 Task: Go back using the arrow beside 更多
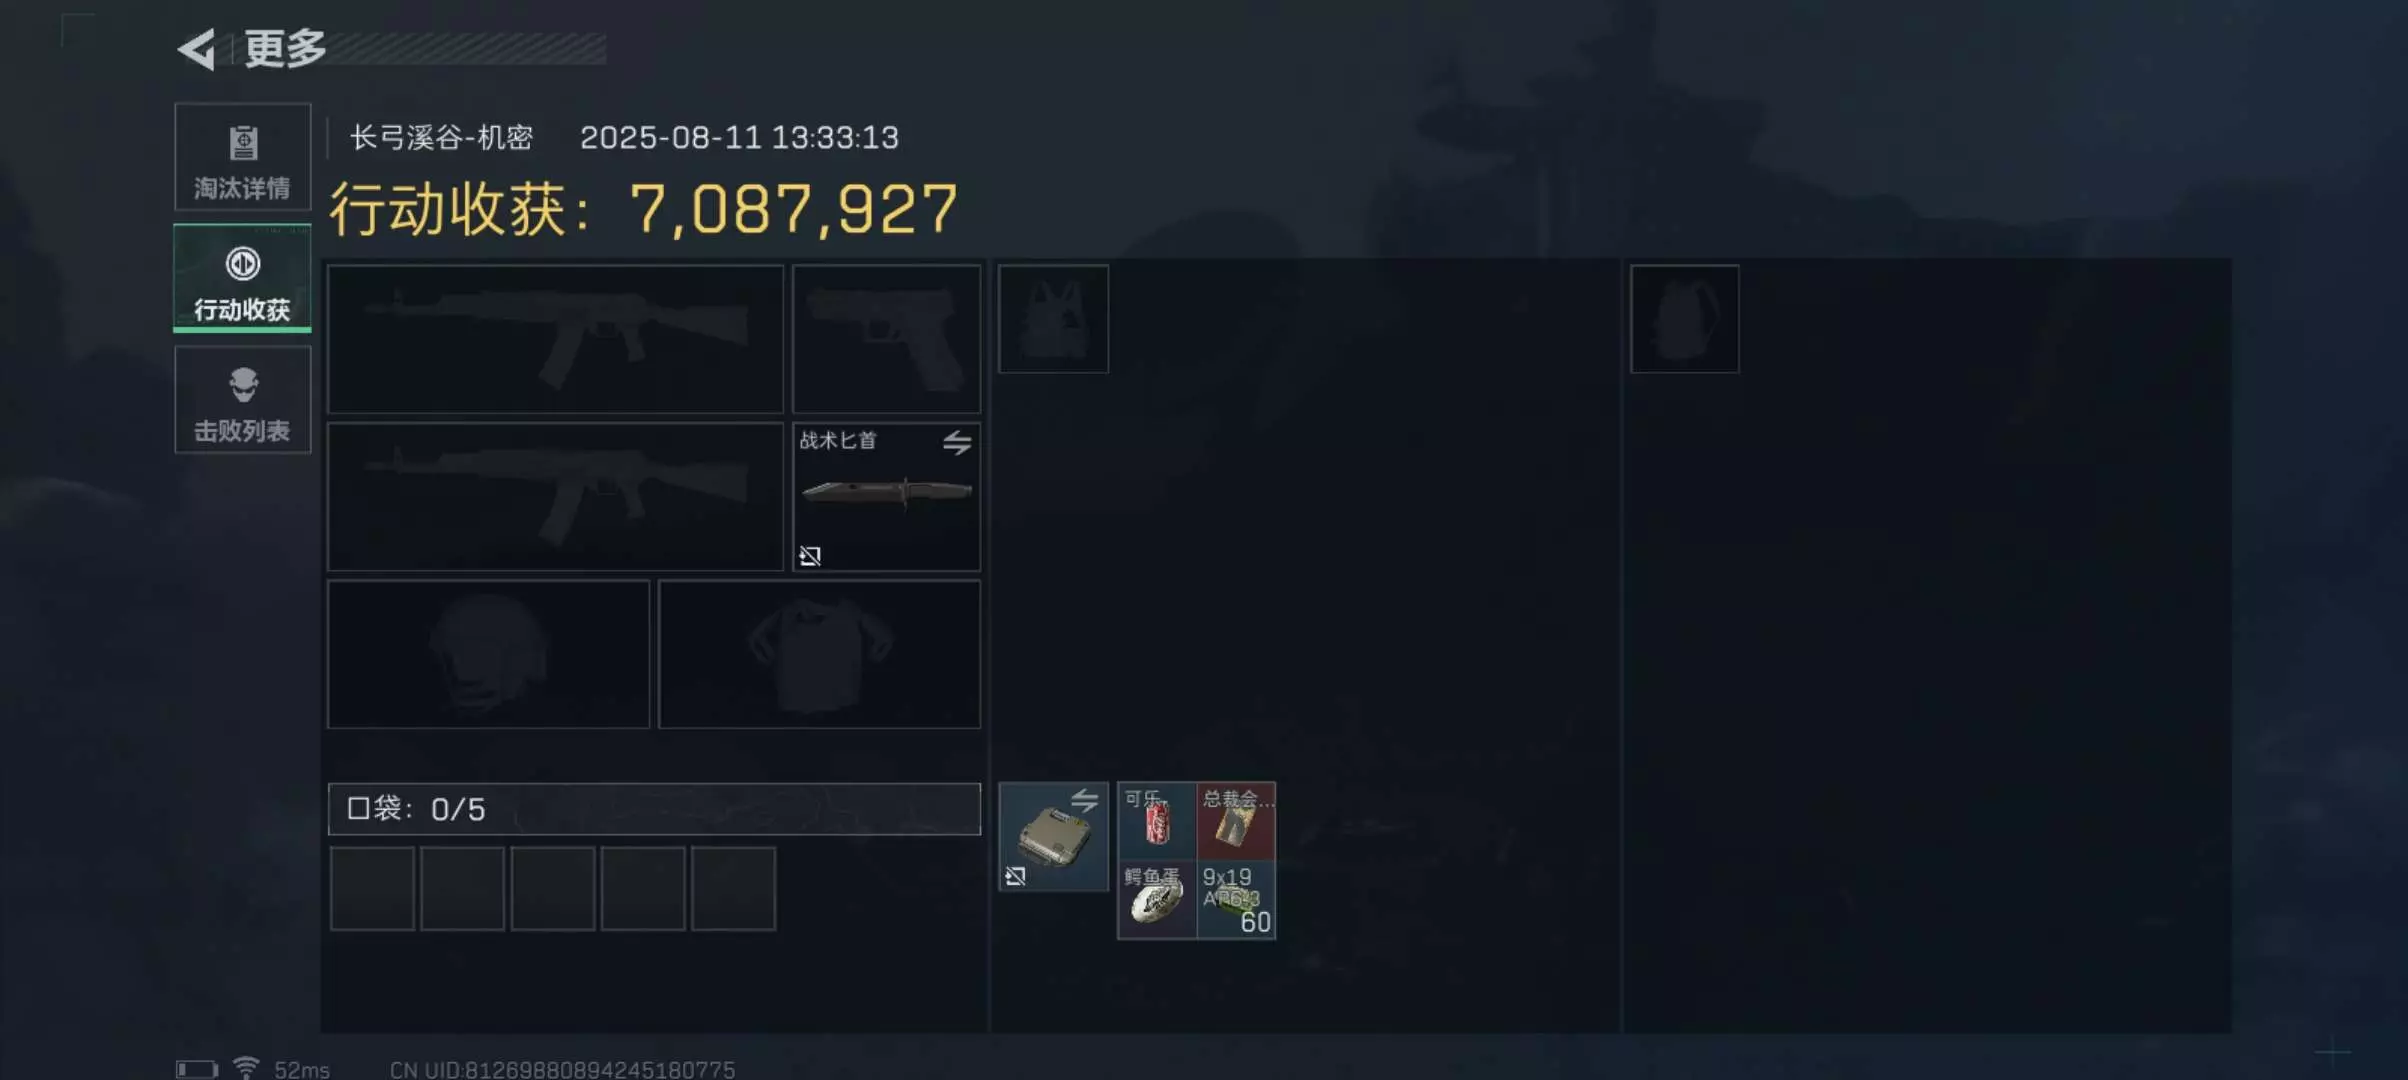[197, 49]
